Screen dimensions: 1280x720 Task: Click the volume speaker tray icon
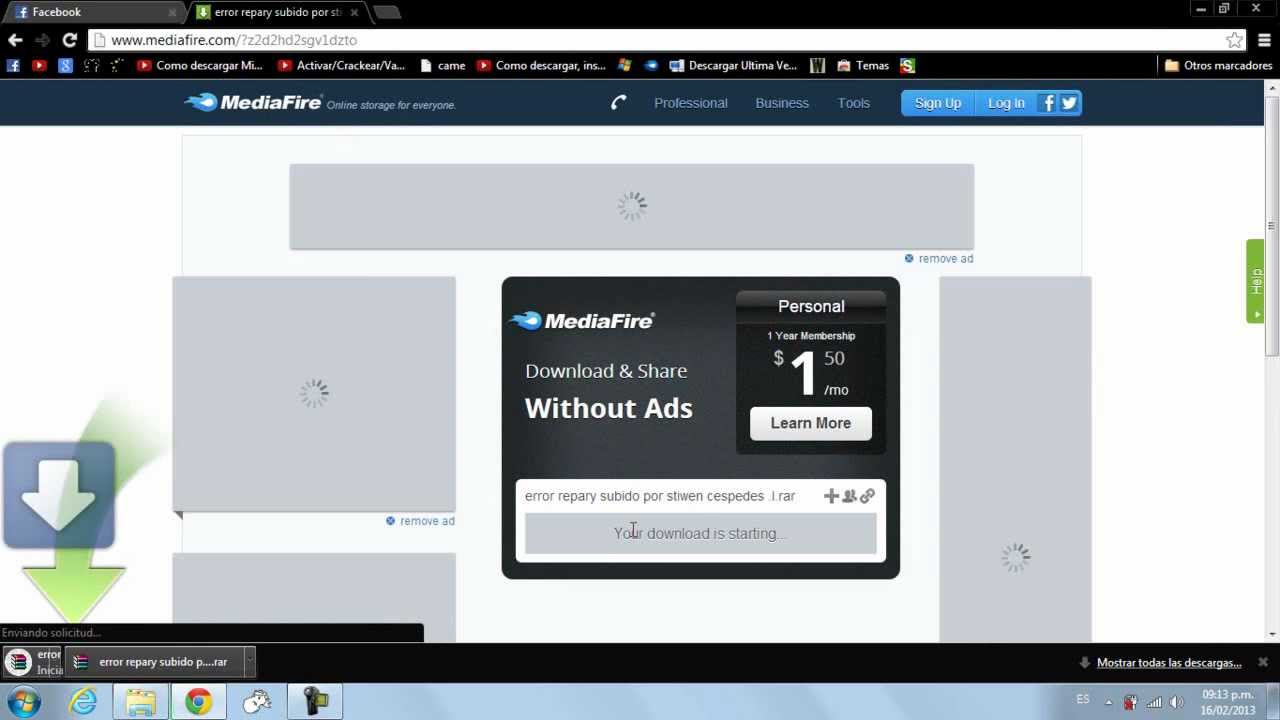(1178, 702)
